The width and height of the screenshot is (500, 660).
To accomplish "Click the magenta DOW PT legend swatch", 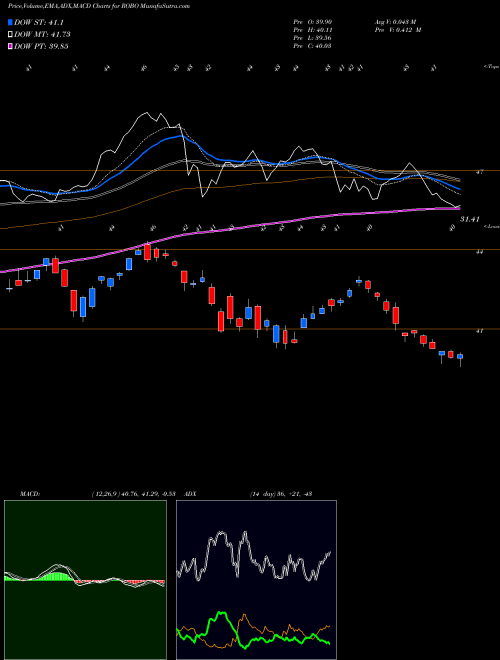I will [10, 46].
